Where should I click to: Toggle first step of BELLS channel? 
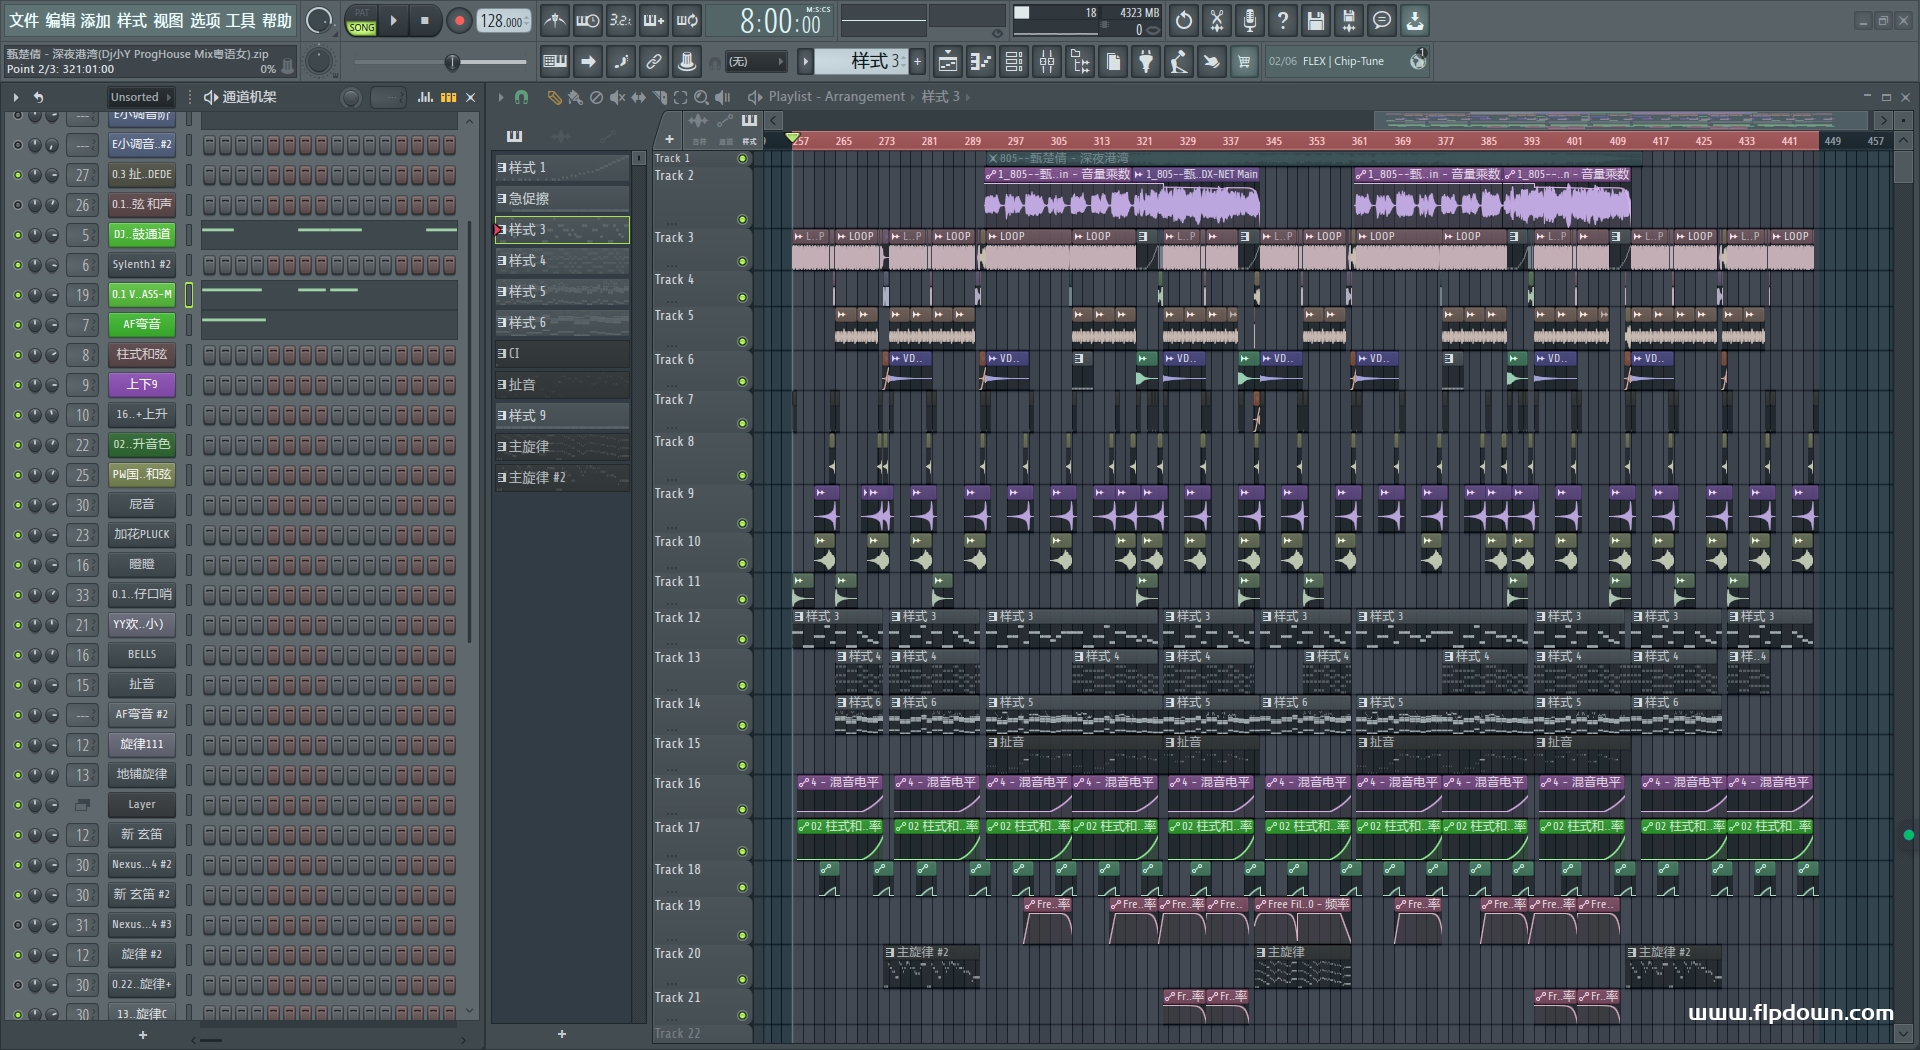(x=209, y=655)
